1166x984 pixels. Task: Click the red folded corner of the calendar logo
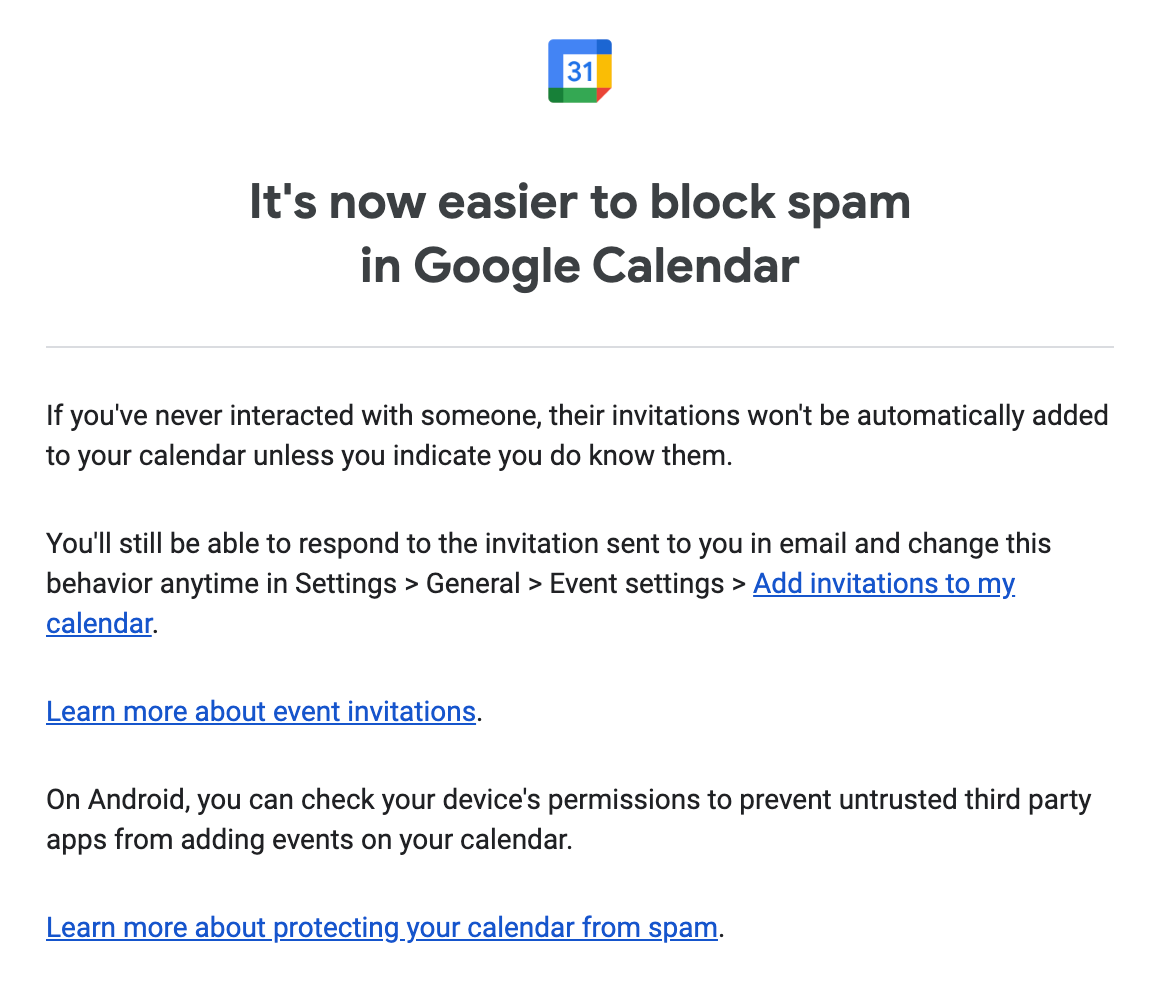tap(603, 94)
